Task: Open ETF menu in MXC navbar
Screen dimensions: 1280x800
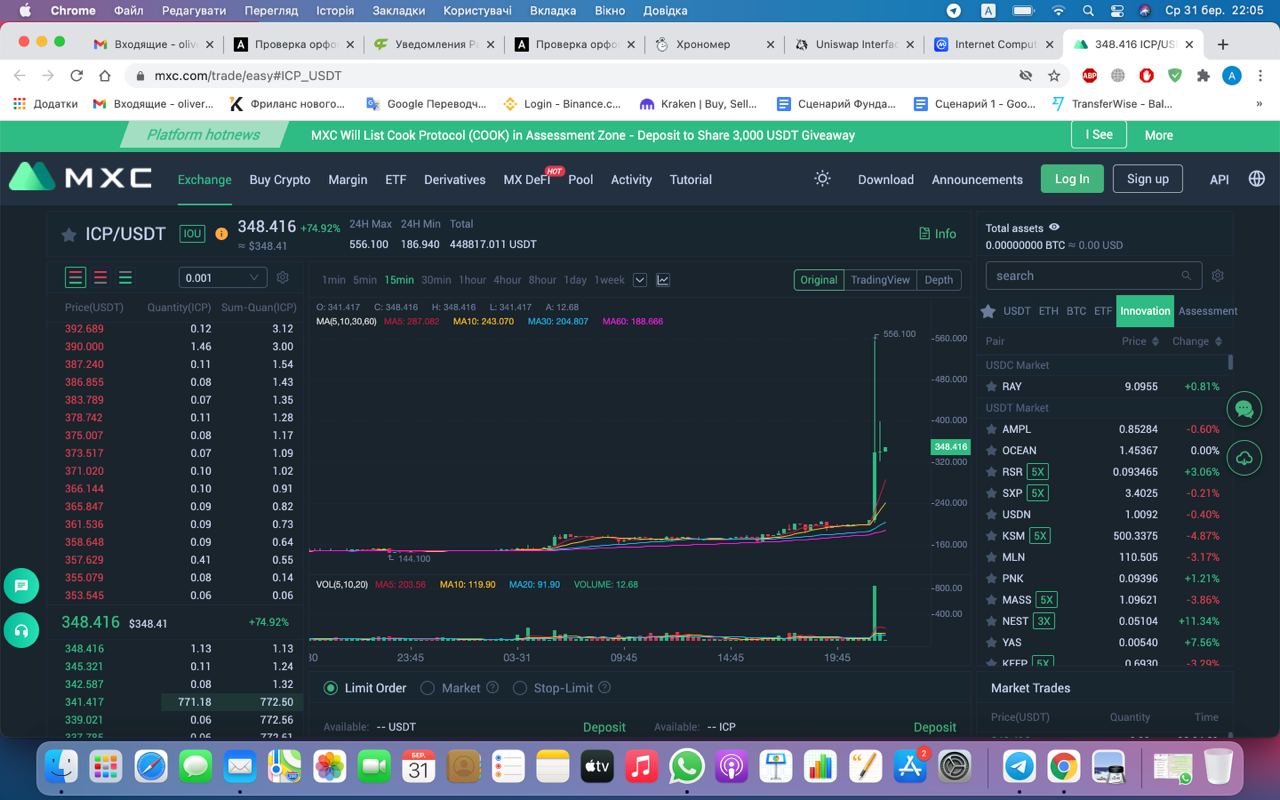Action: (x=396, y=180)
